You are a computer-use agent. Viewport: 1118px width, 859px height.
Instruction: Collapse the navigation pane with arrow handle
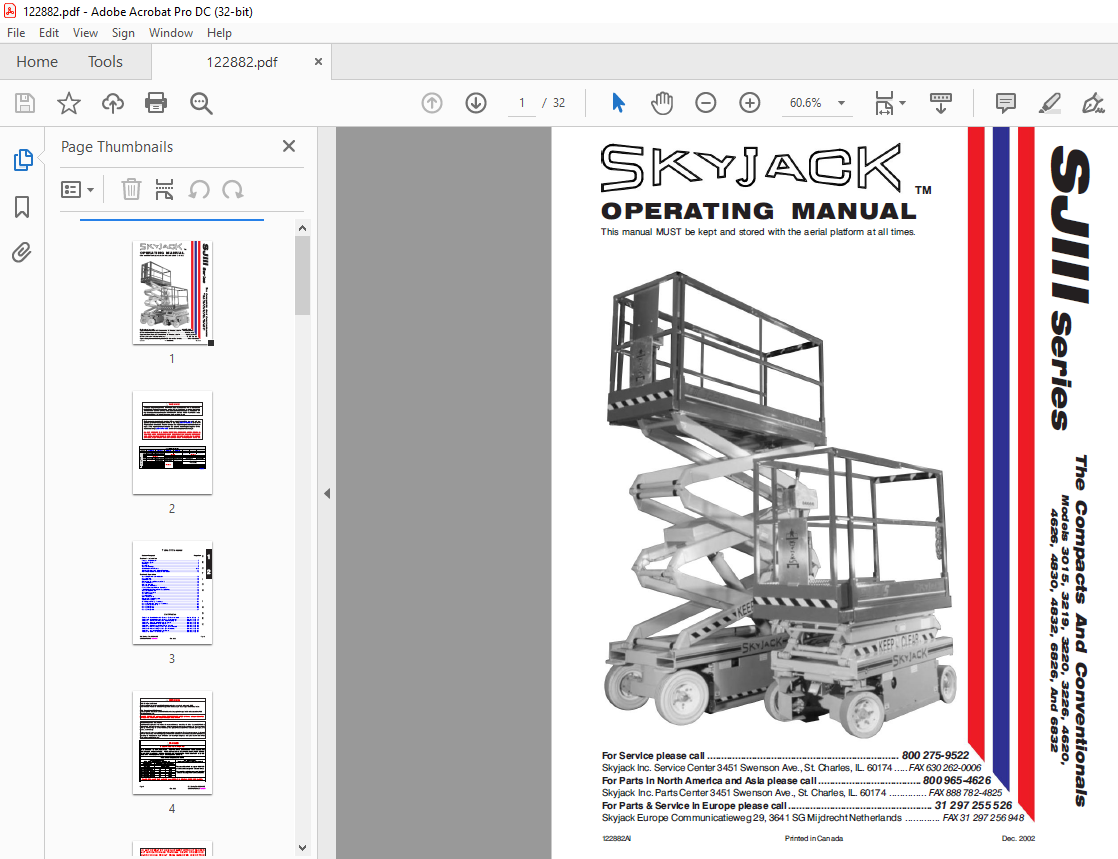(x=327, y=493)
